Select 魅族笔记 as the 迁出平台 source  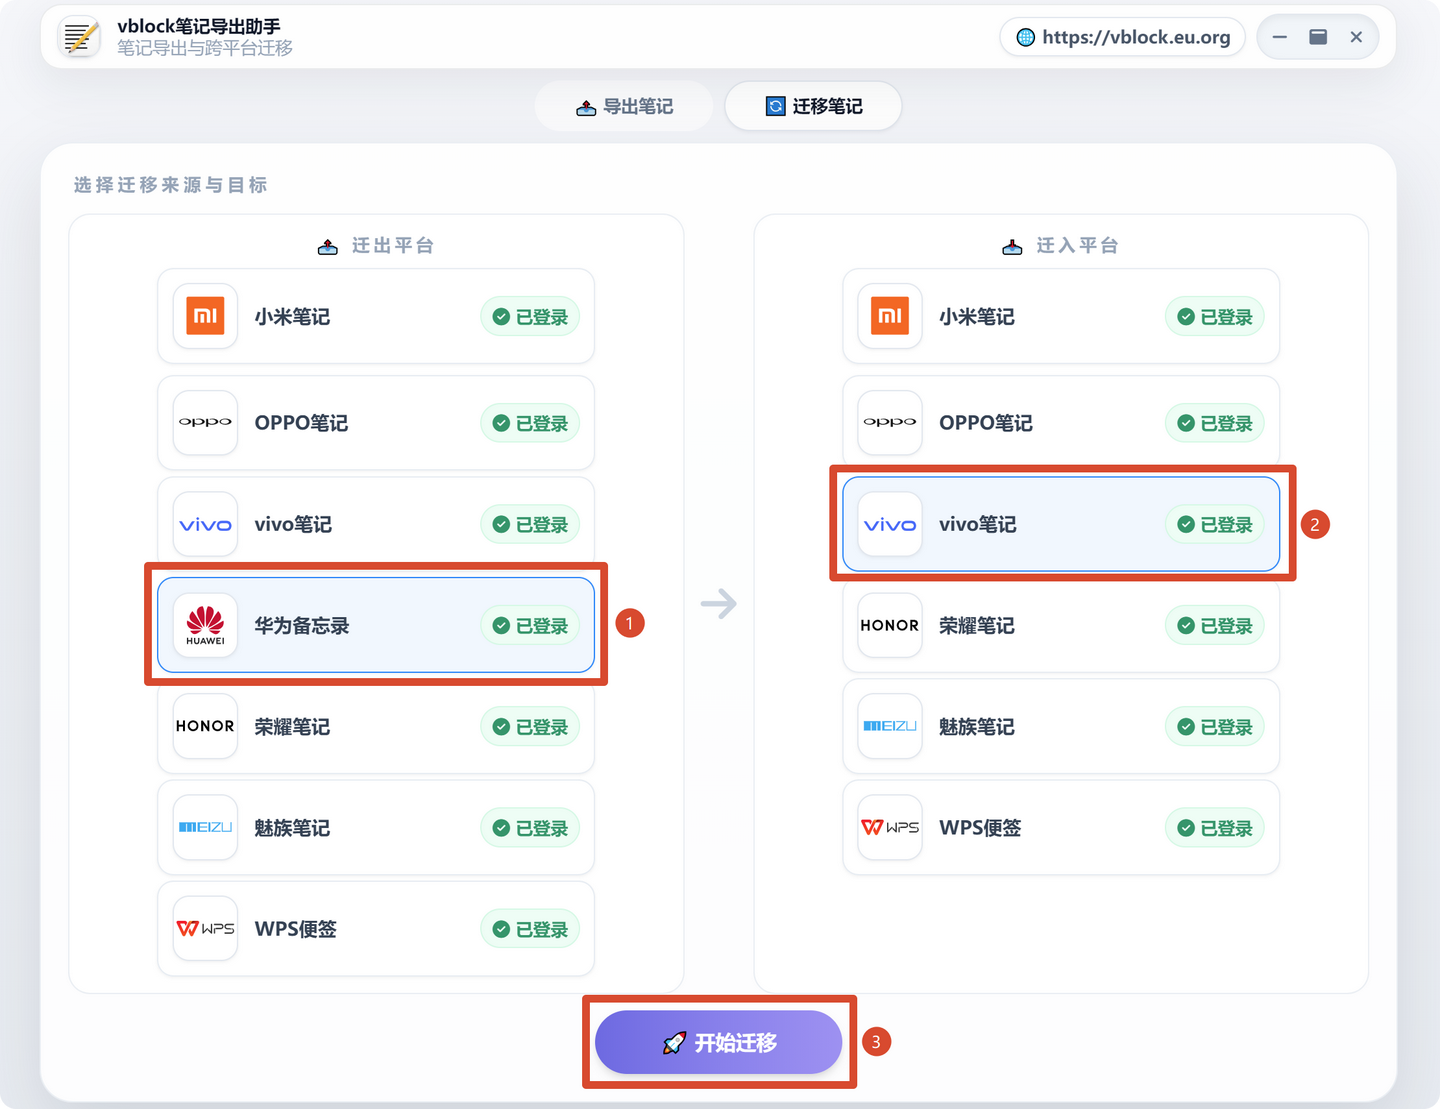pos(376,827)
